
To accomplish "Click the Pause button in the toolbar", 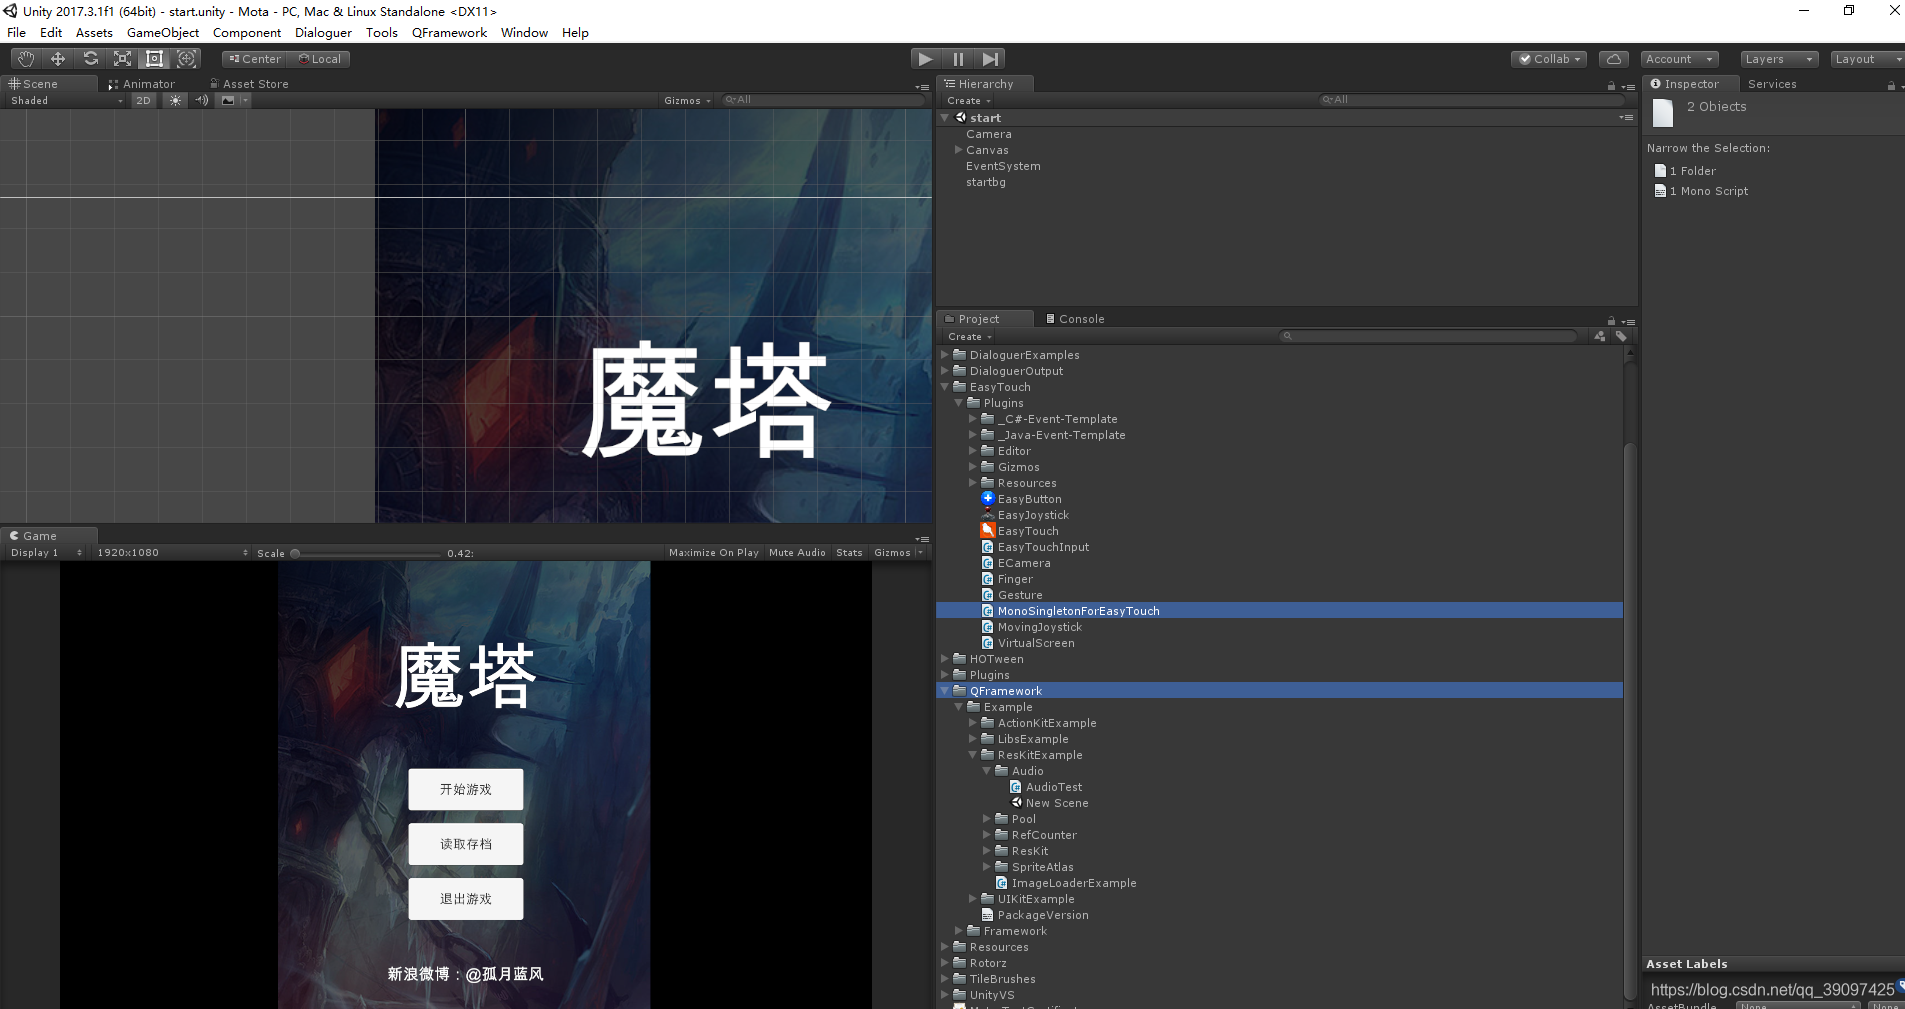I will tap(957, 58).
